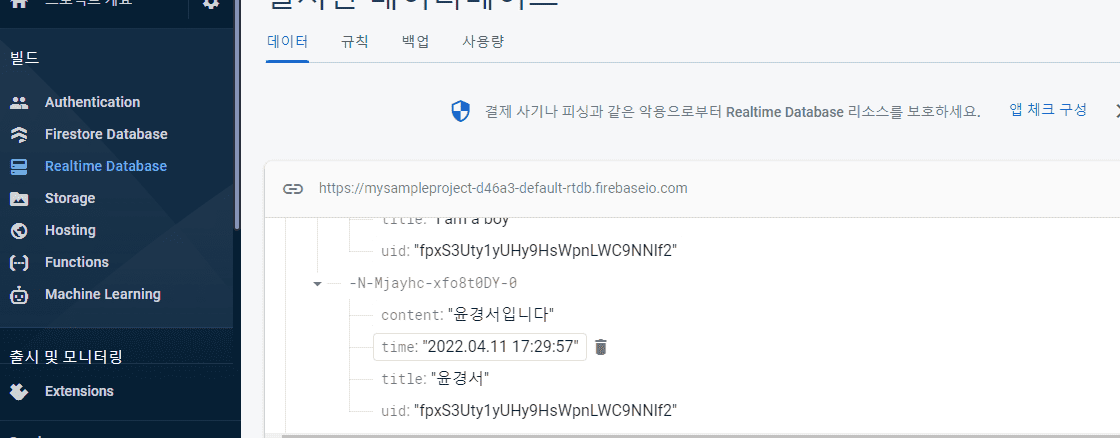Click the Realtime Database icon in sidebar

[19, 166]
